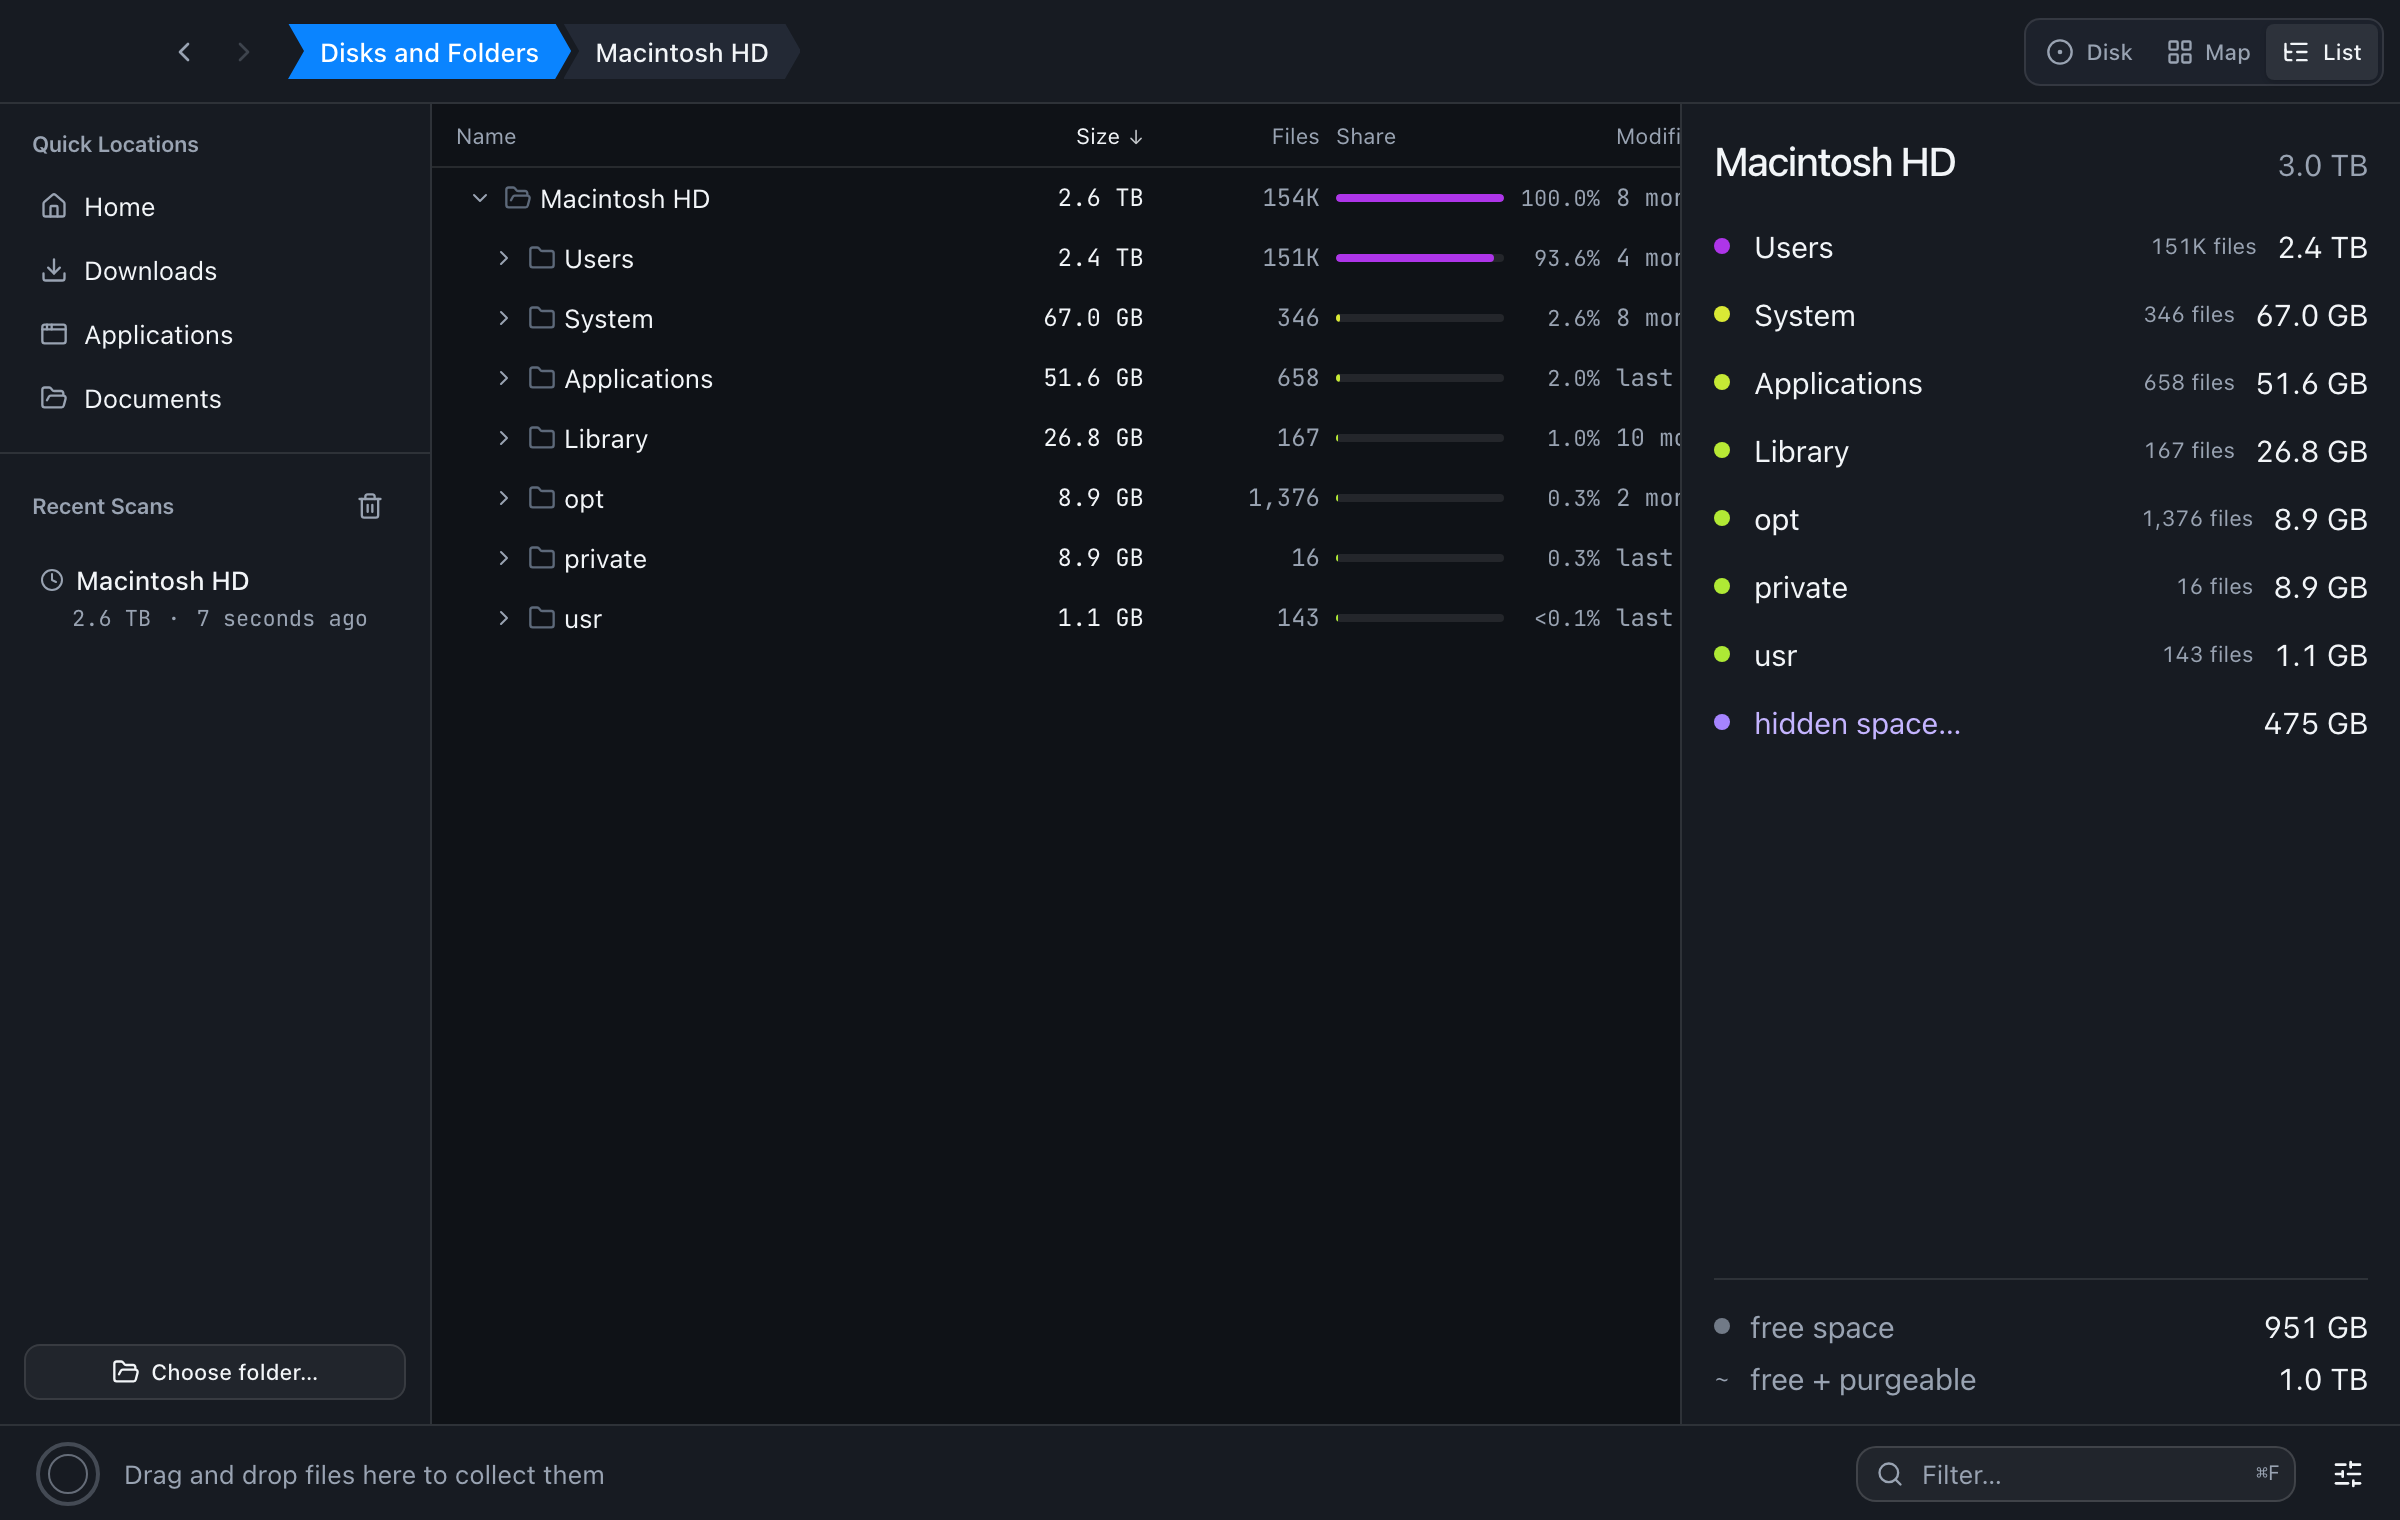2400x1520 pixels.
Task: Collapse the Macintosh HD tree row
Action: pyautogui.click(x=480, y=198)
